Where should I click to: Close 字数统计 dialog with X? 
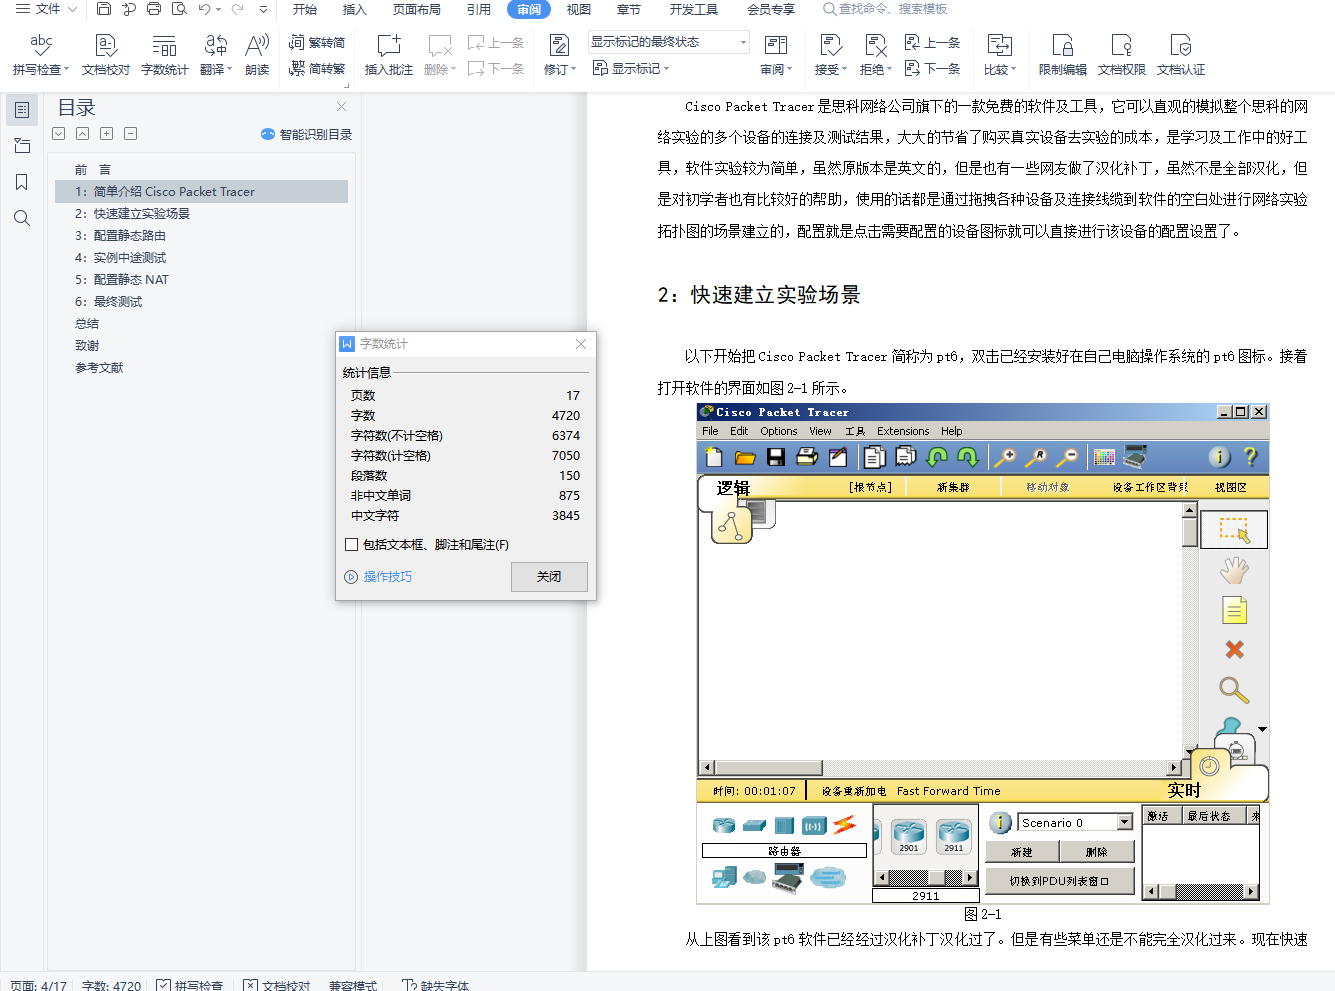(581, 344)
